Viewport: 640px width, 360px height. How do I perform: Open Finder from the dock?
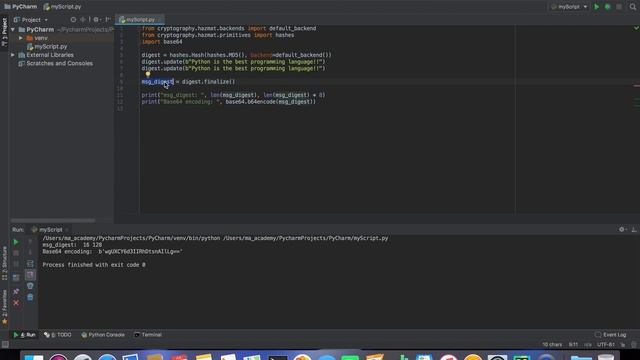(33, 358)
